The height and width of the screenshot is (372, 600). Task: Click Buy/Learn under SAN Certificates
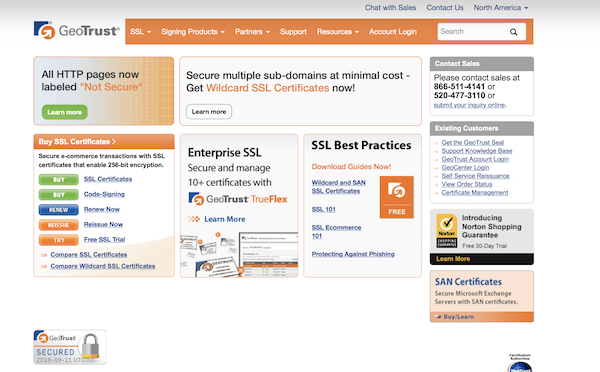[x=458, y=317]
